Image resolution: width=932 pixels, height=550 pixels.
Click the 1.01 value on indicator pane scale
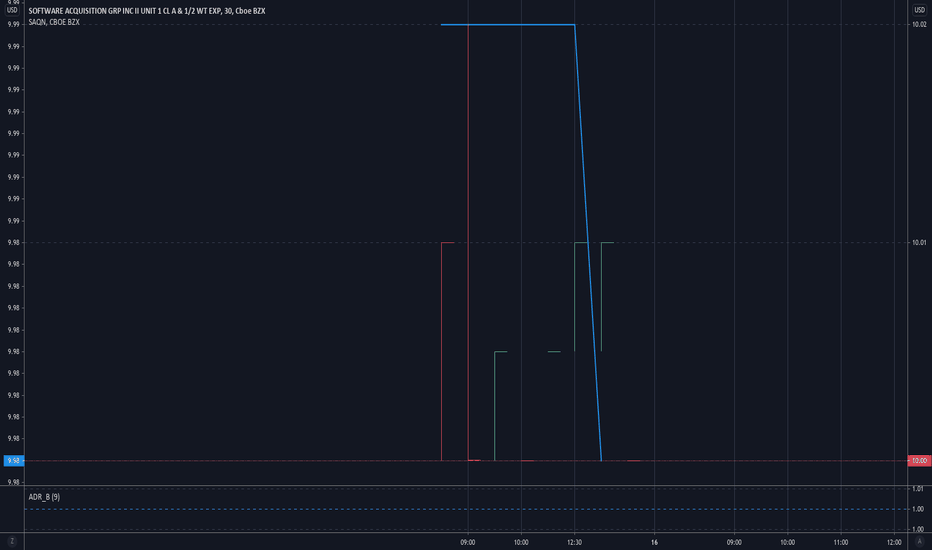pyautogui.click(x=918, y=489)
